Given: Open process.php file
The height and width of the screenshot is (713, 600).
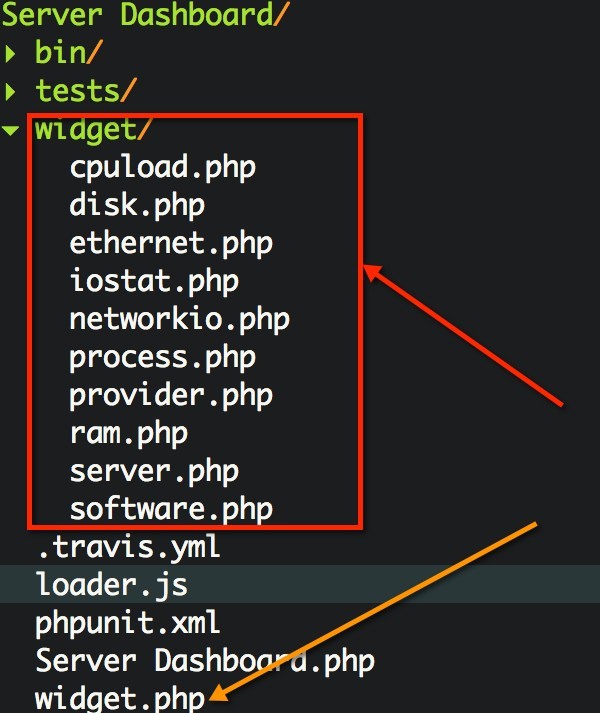Looking at the screenshot, I should pos(163,358).
